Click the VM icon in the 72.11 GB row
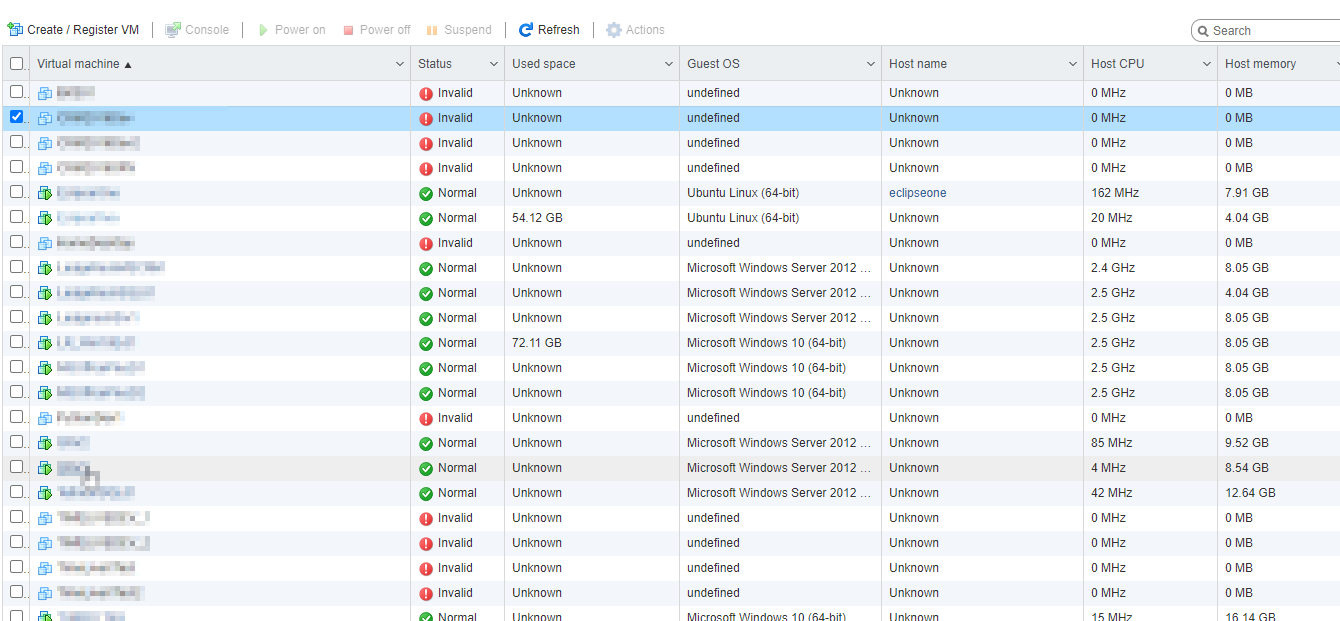 coord(45,343)
